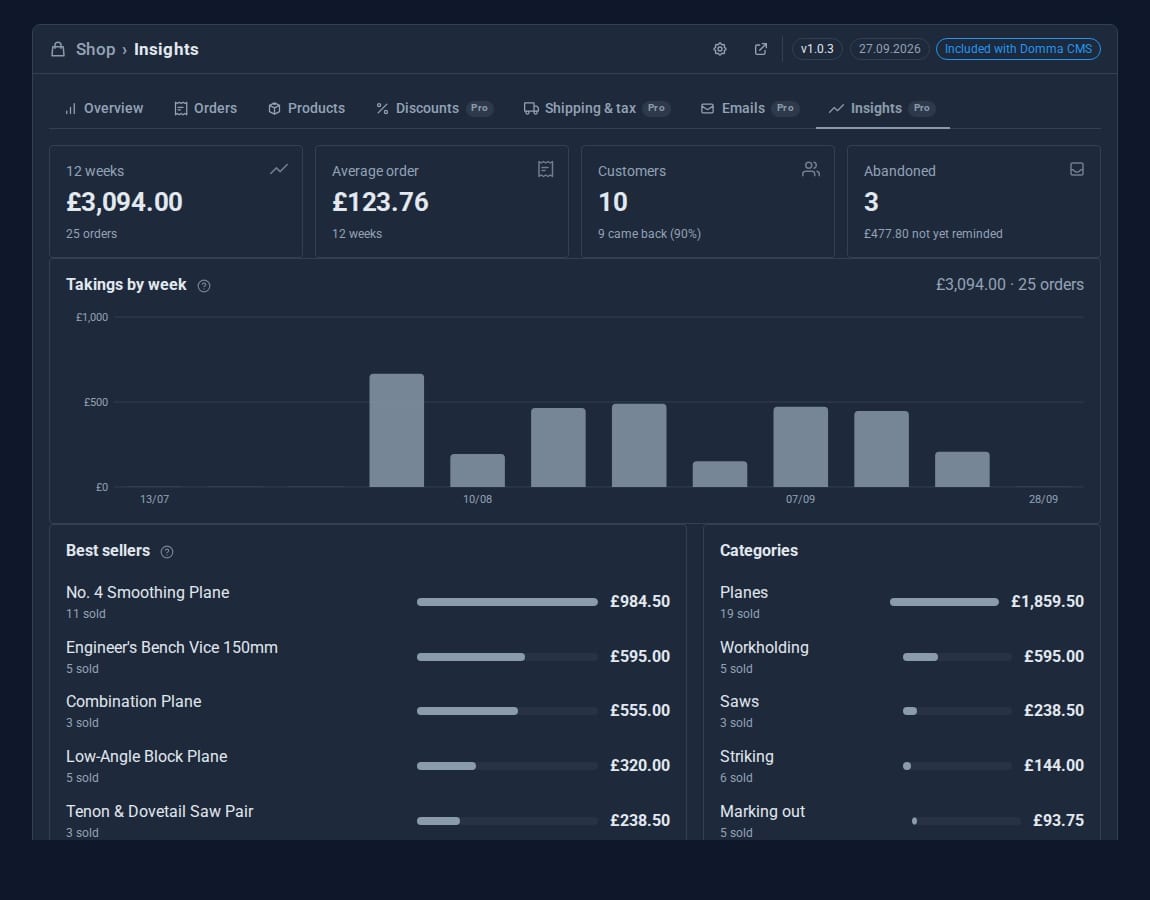The width and height of the screenshot is (1150, 900).
Task: Click the 25 orders text in the 12 weeks card
Action: [92, 234]
